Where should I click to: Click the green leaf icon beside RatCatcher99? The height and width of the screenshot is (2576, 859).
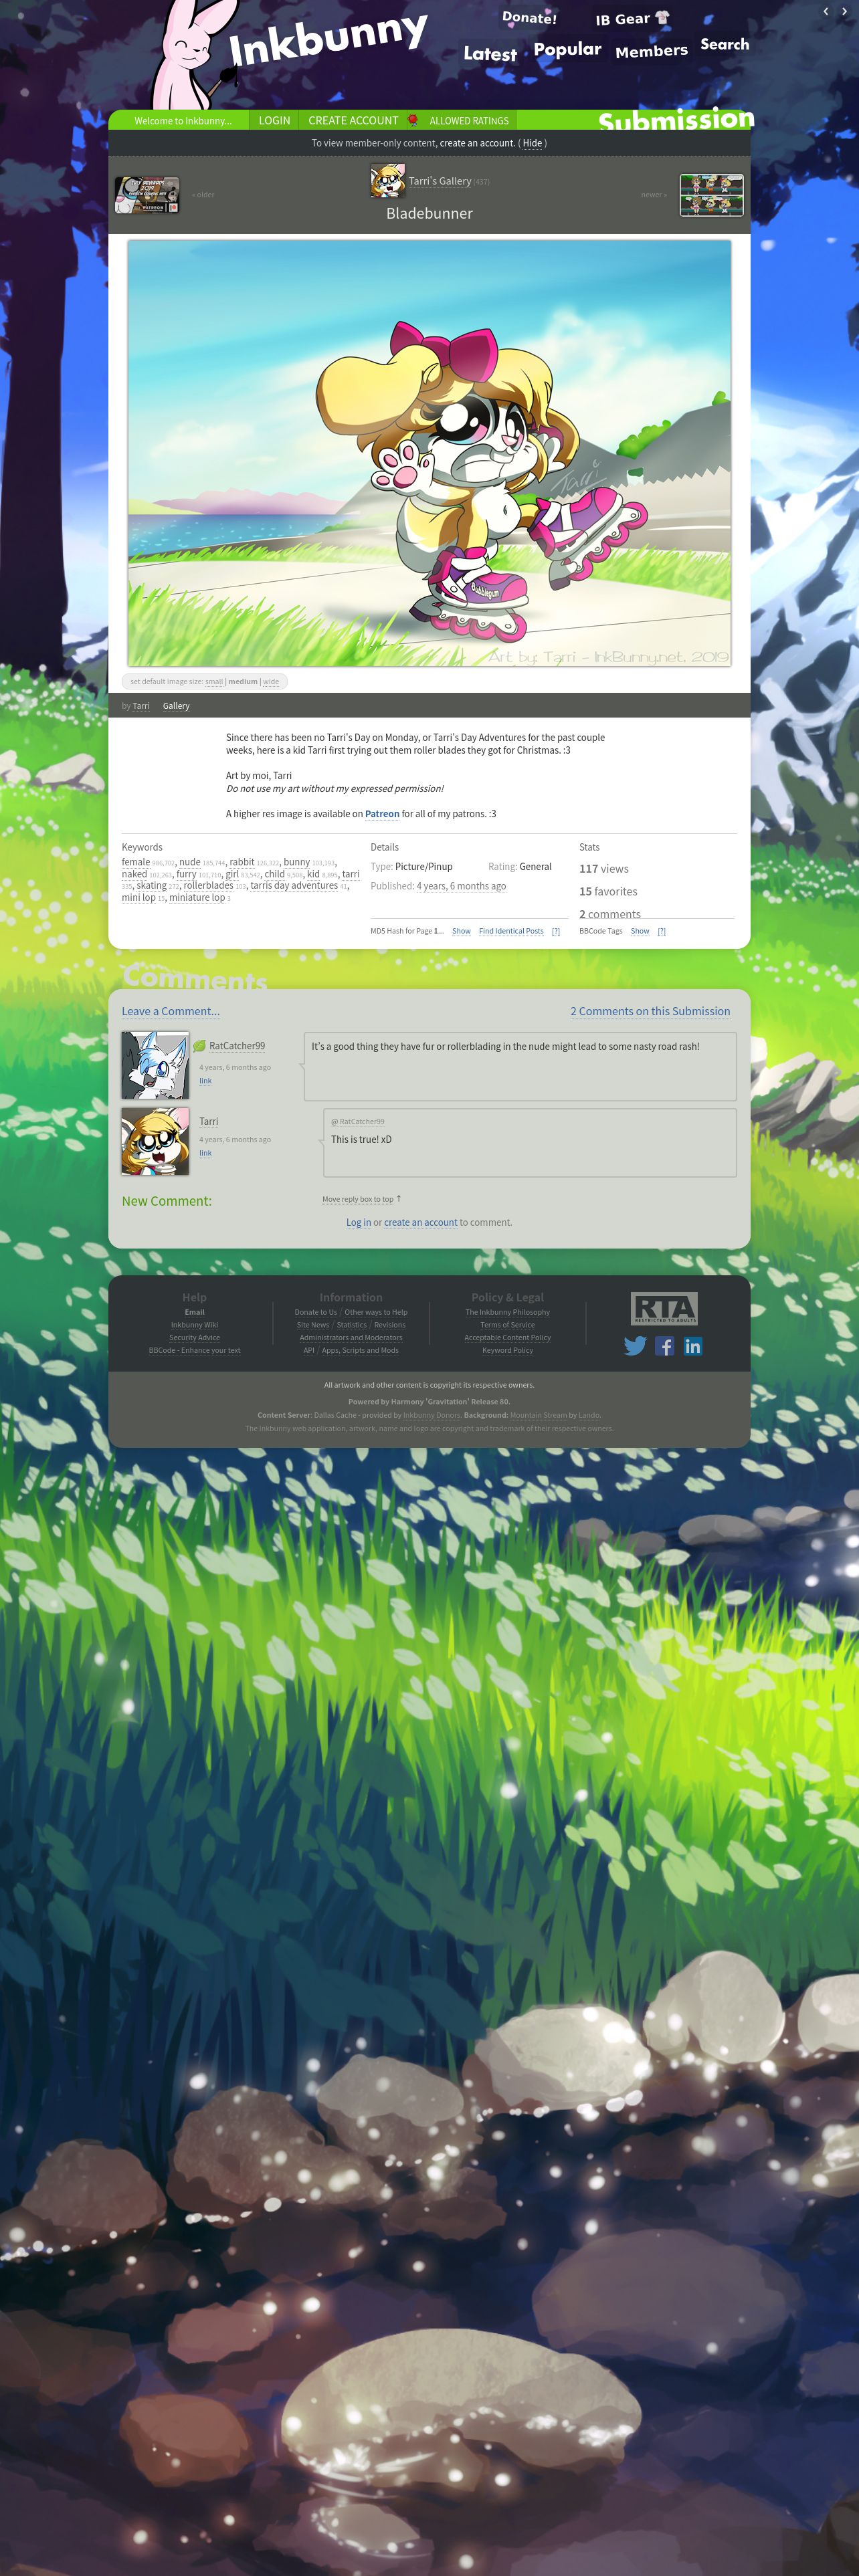(x=199, y=1046)
